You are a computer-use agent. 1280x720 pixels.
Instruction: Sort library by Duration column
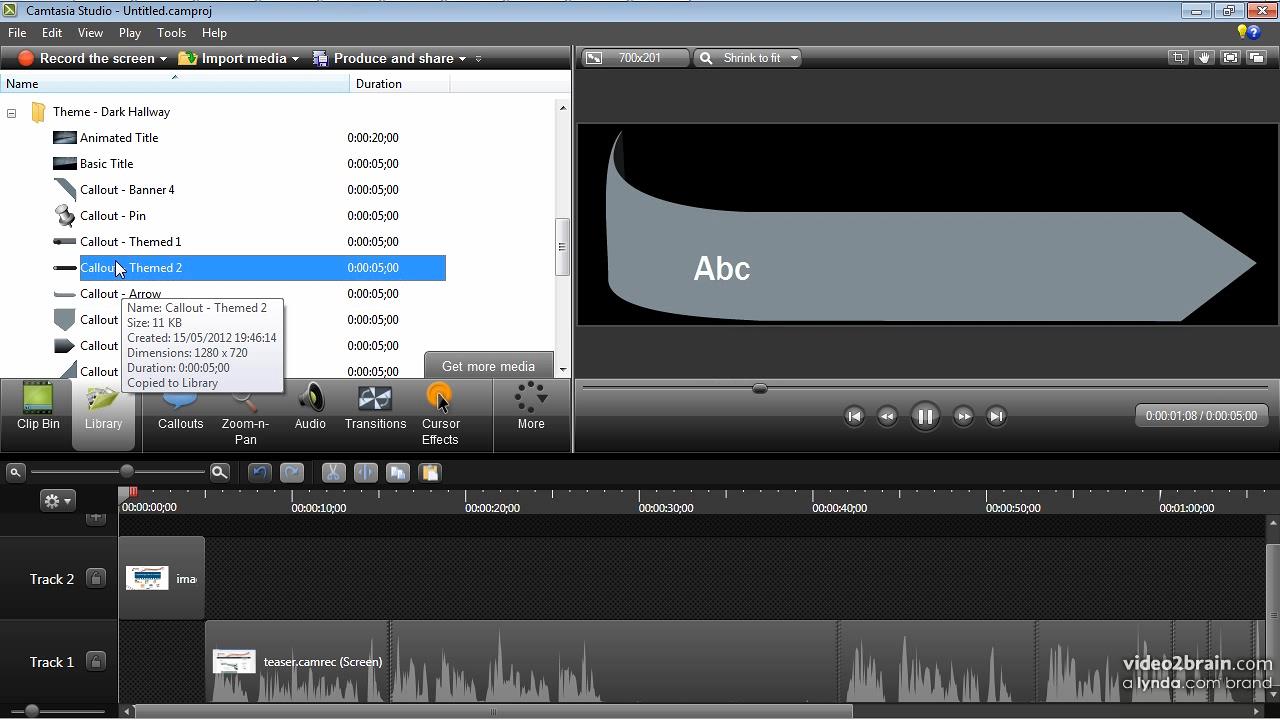400,84
